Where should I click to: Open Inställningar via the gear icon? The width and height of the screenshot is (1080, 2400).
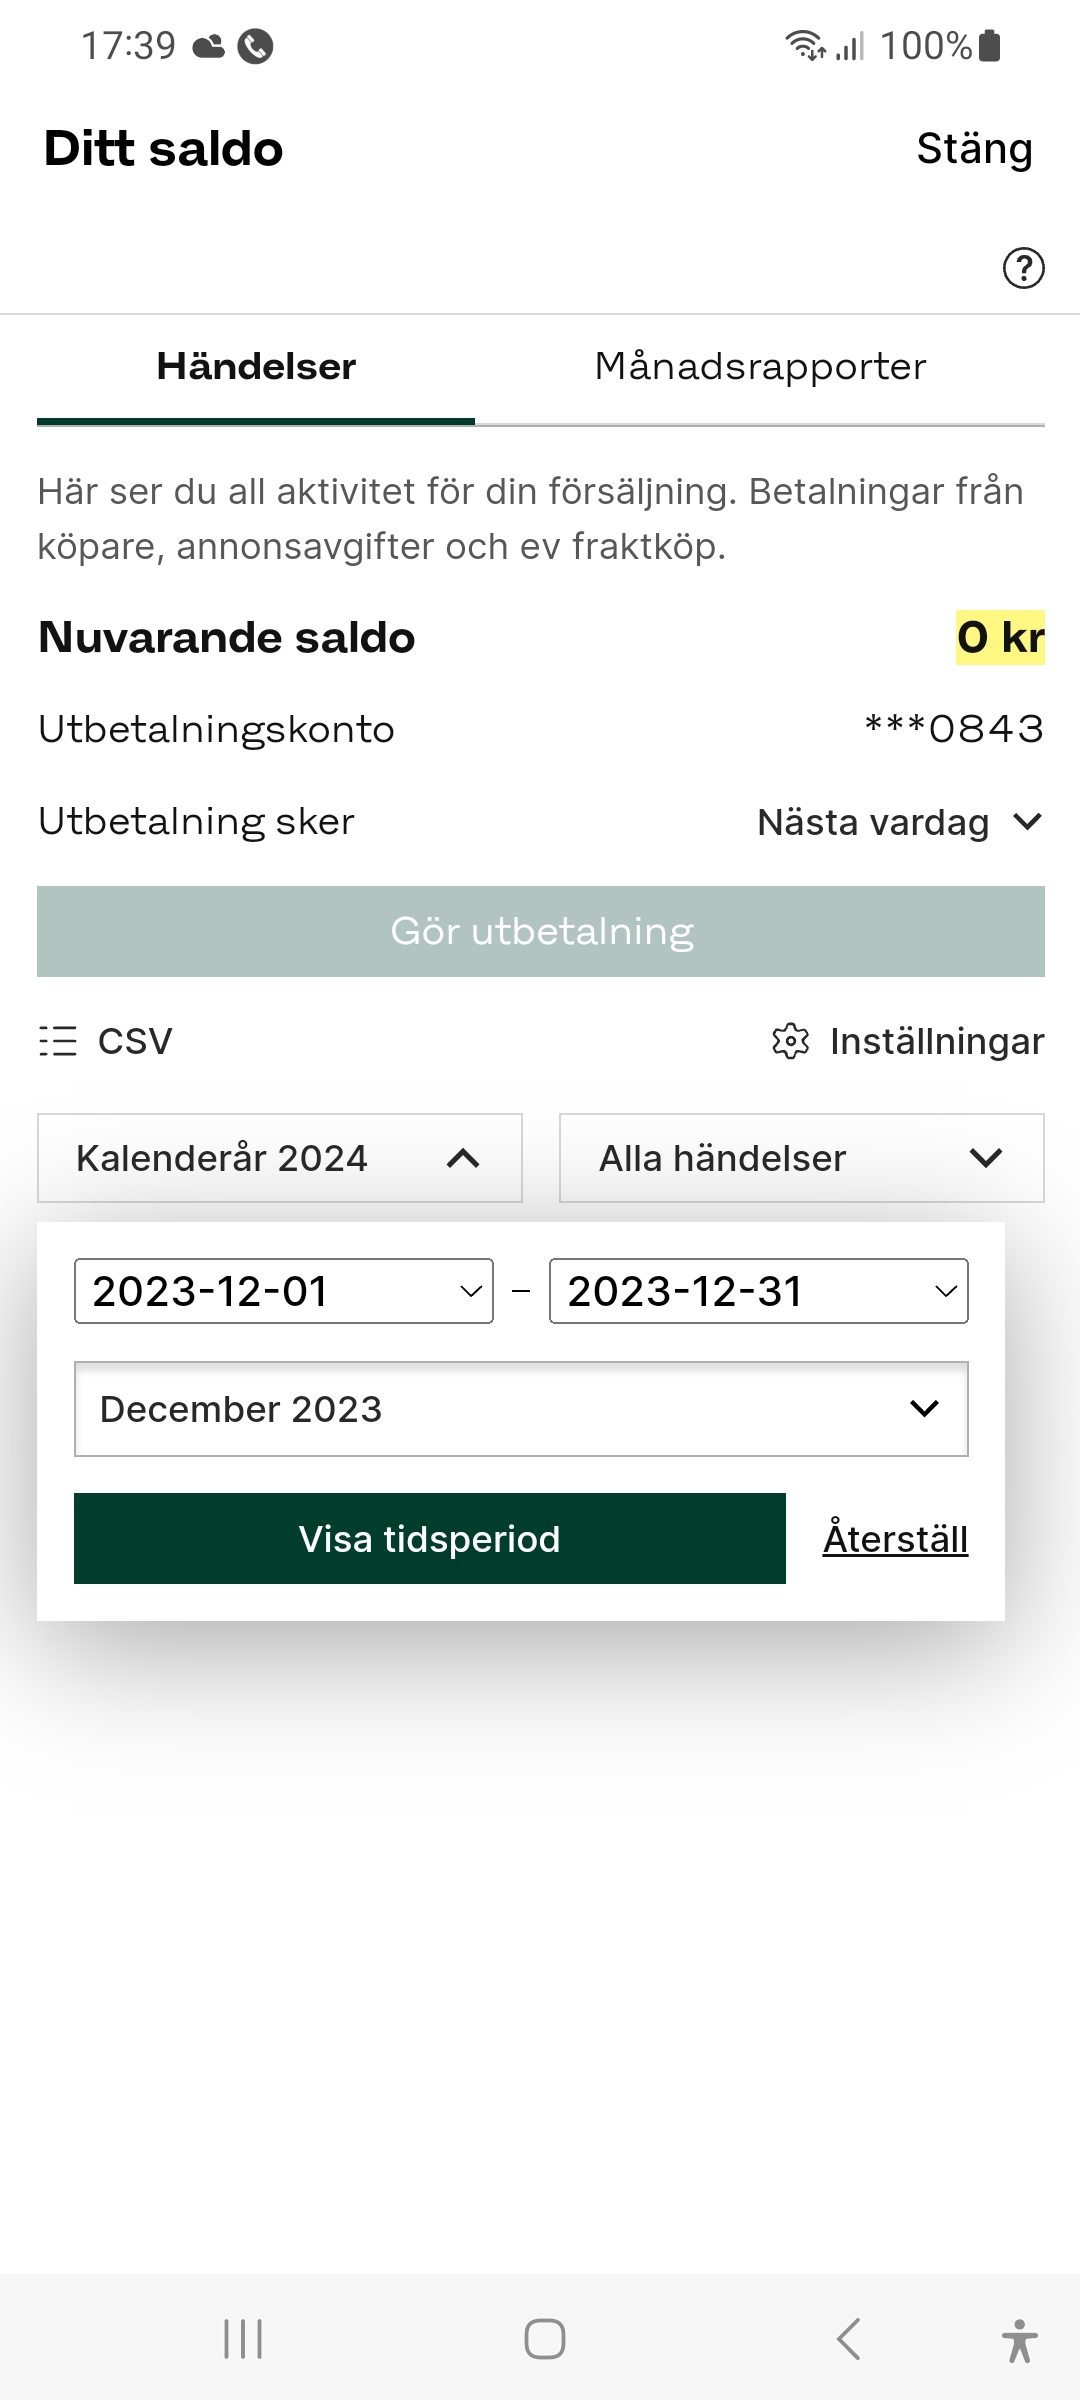coord(790,1041)
